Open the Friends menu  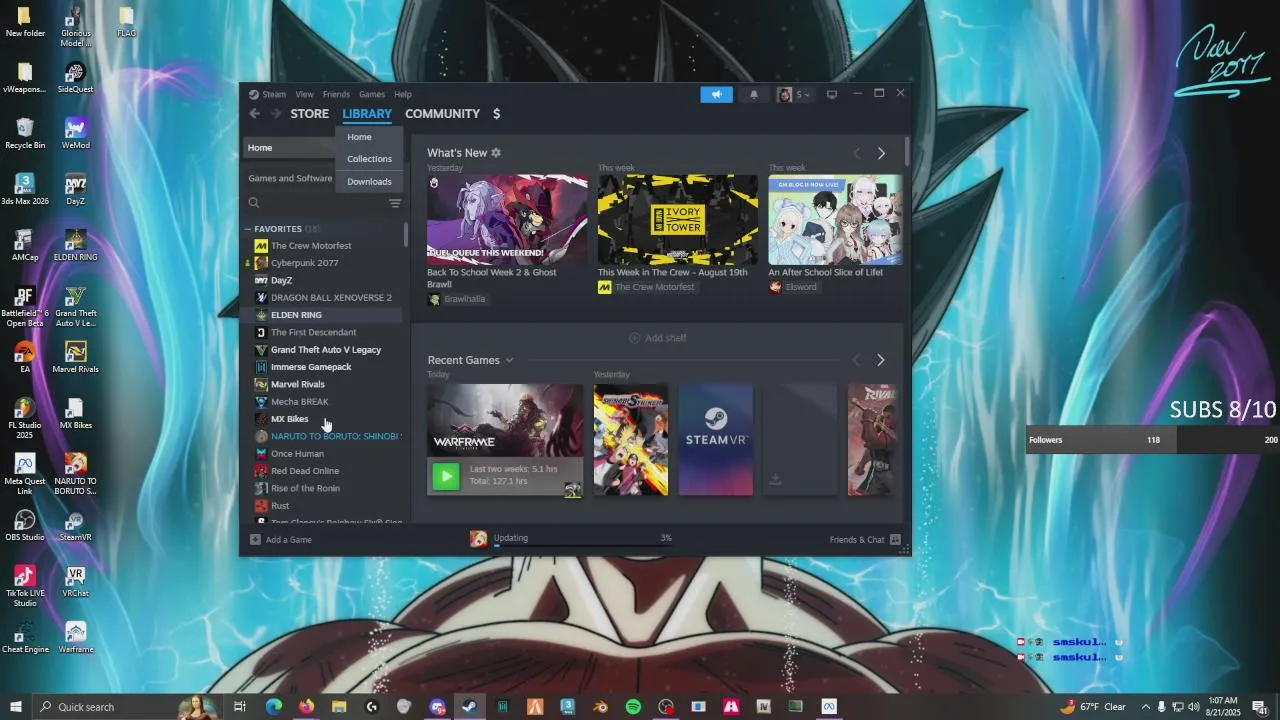336,94
